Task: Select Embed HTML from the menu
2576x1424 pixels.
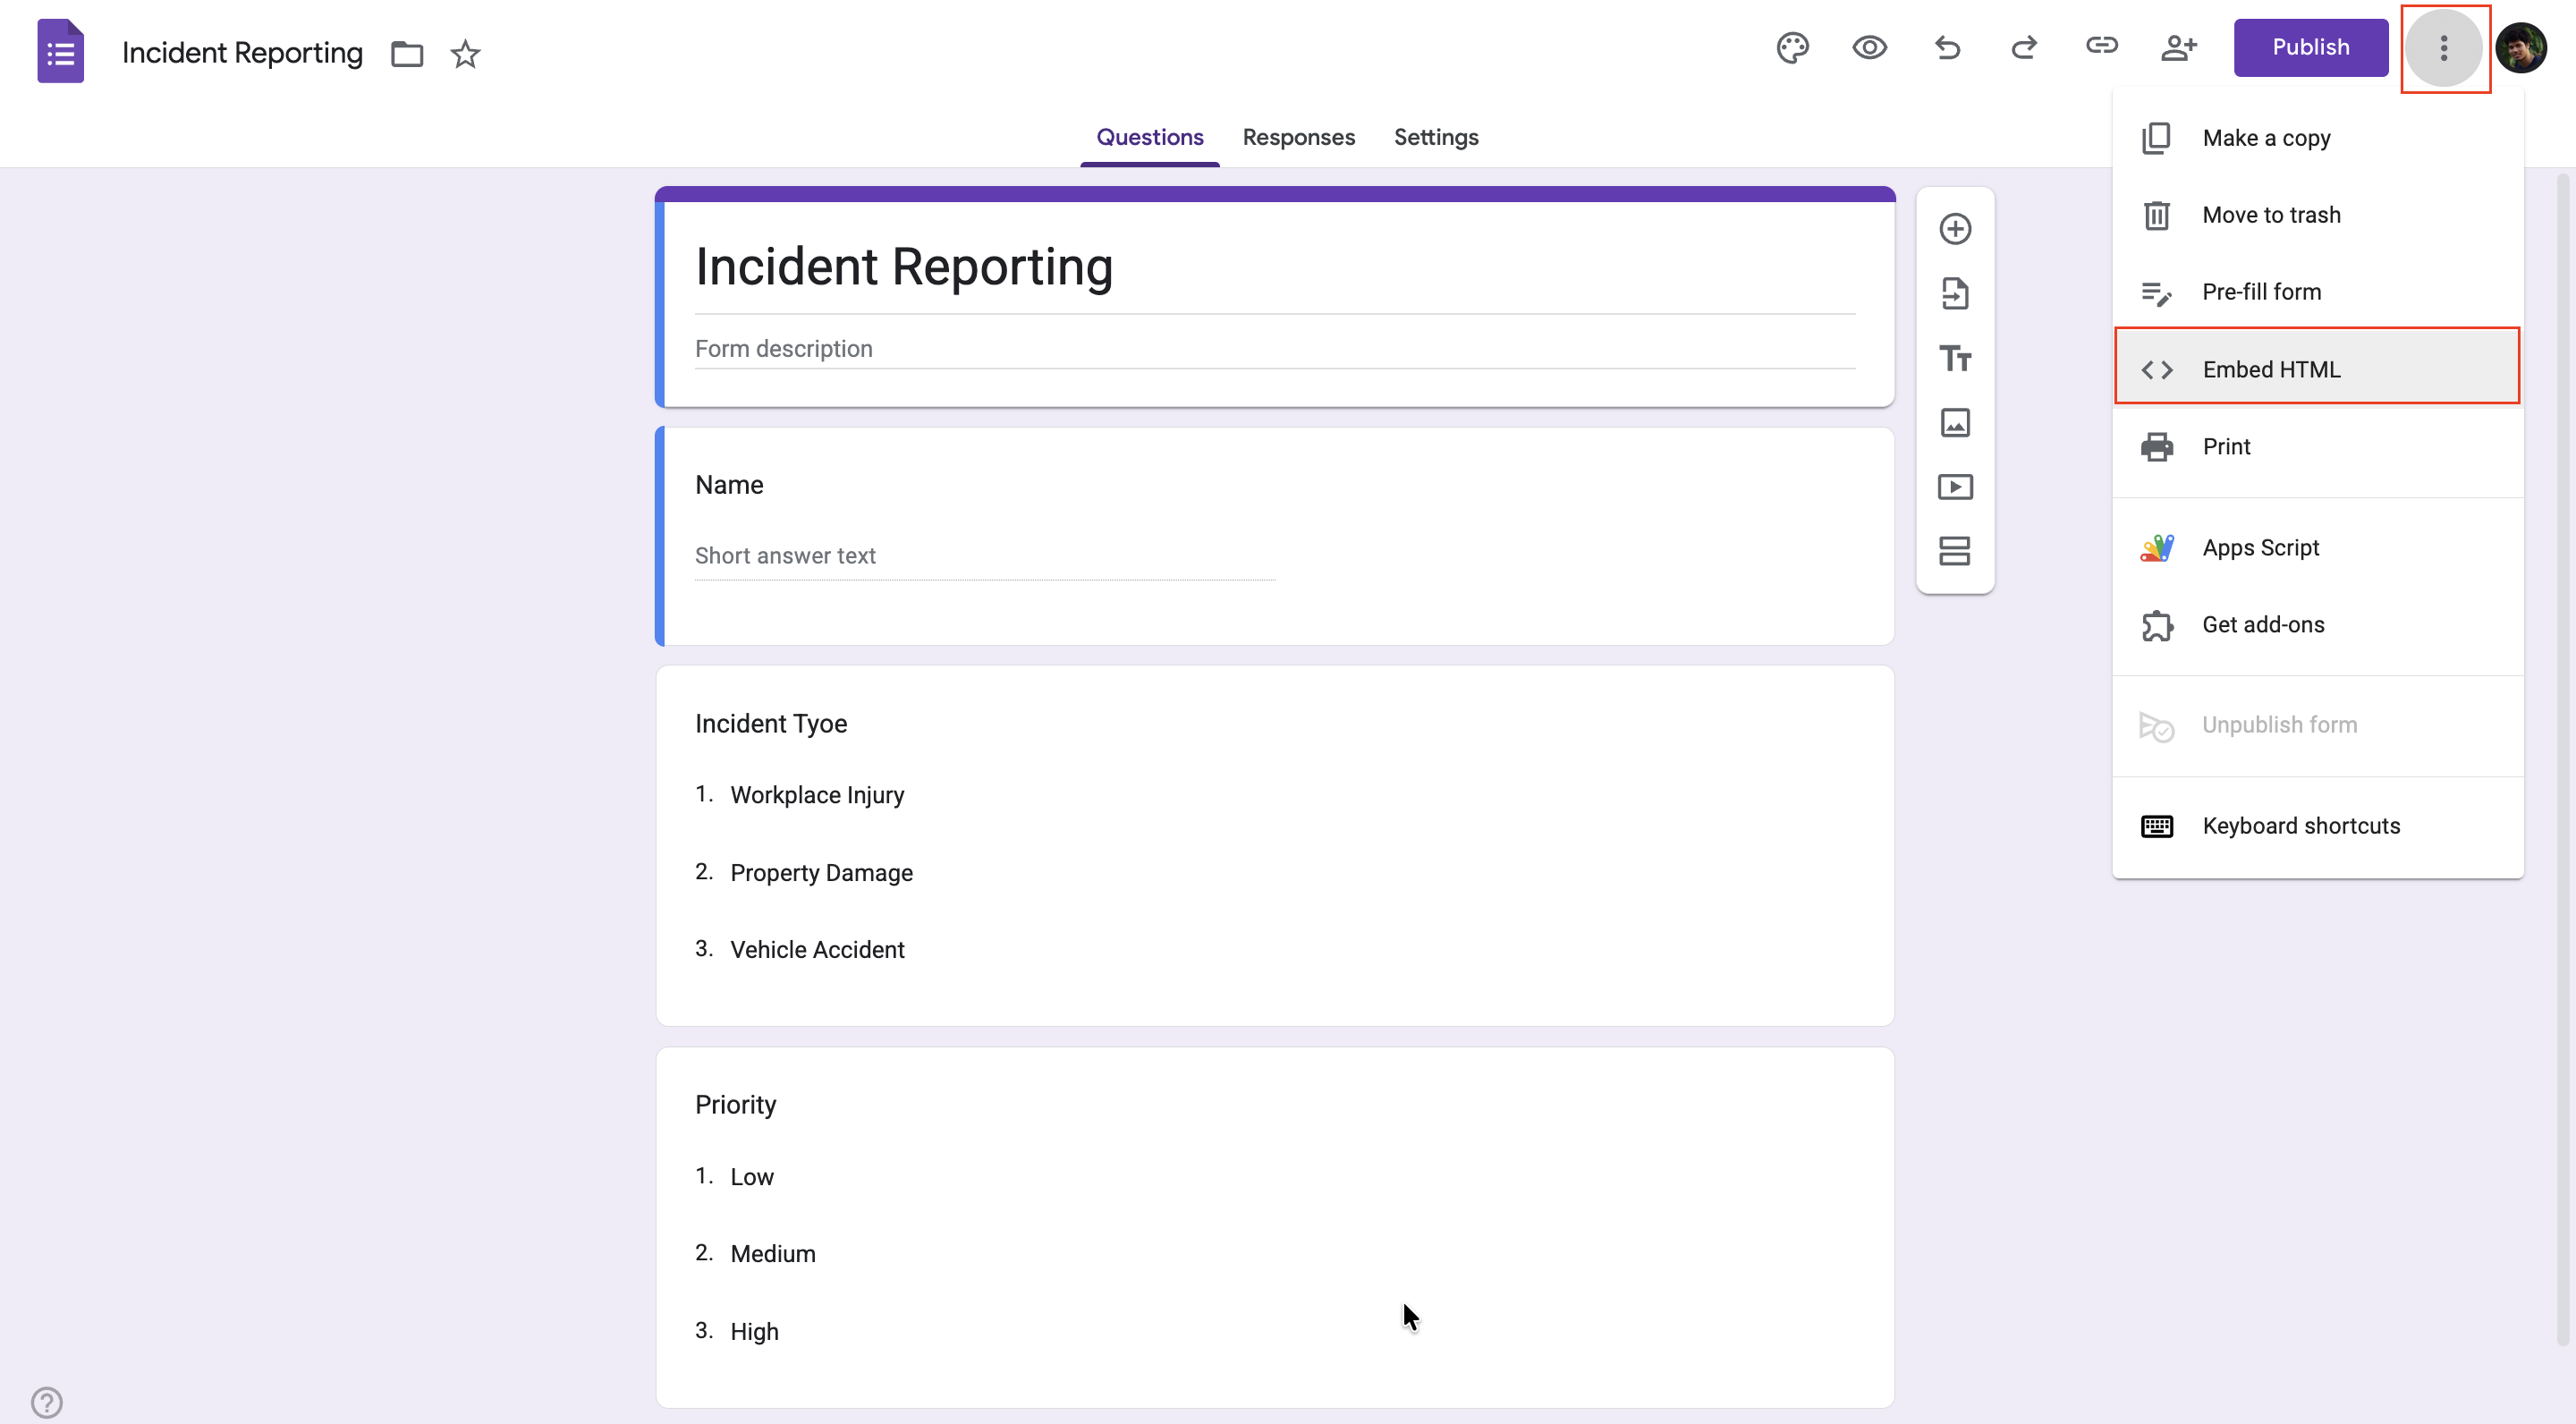Action: click(x=2274, y=369)
